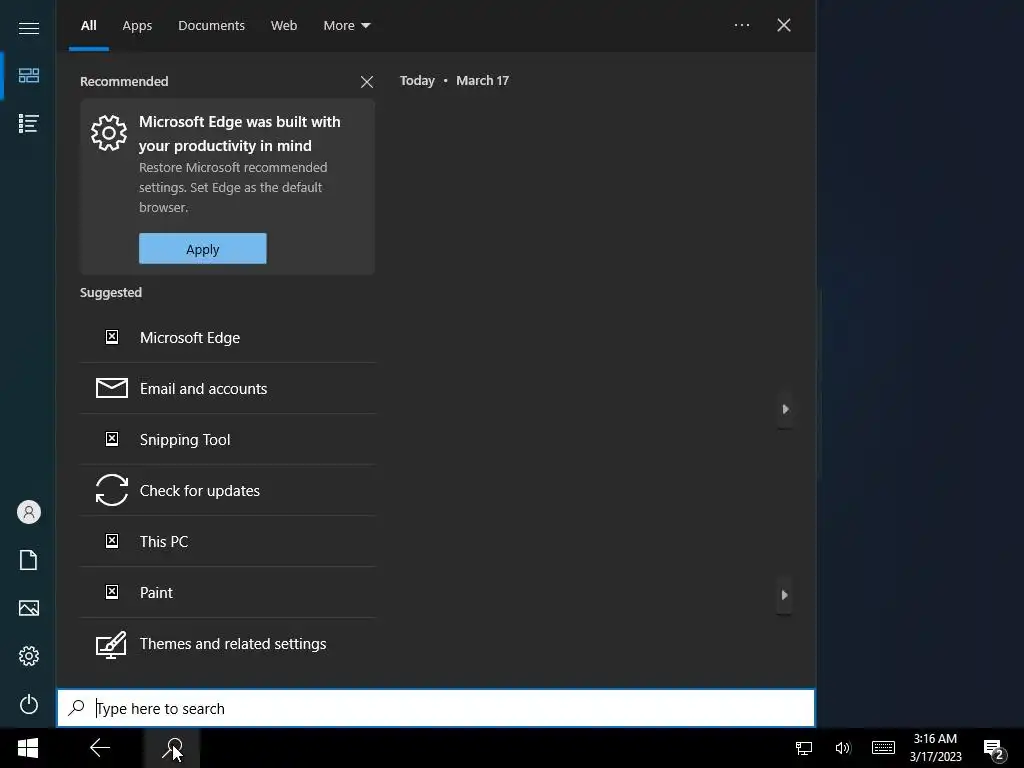Click the Apply button for Edge settings
The height and width of the screenshot is (768, 1024).
pos(202,249)
